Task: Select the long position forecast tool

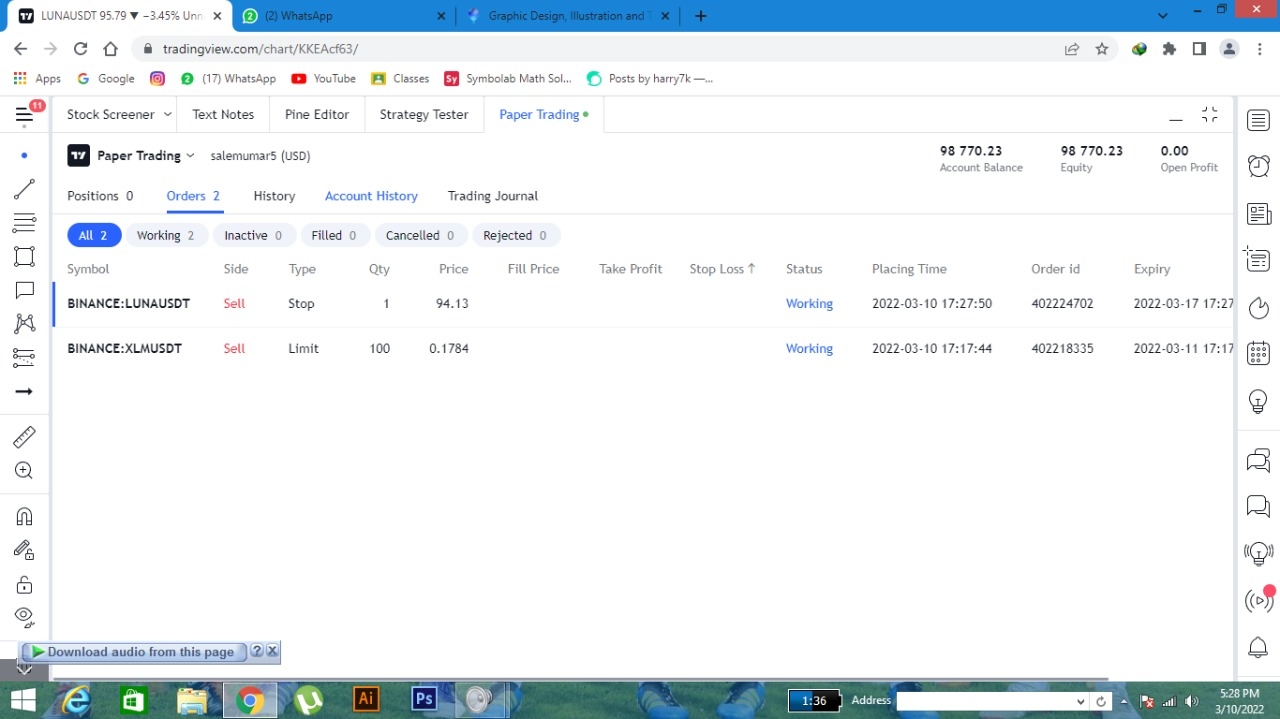Action: 24,357
